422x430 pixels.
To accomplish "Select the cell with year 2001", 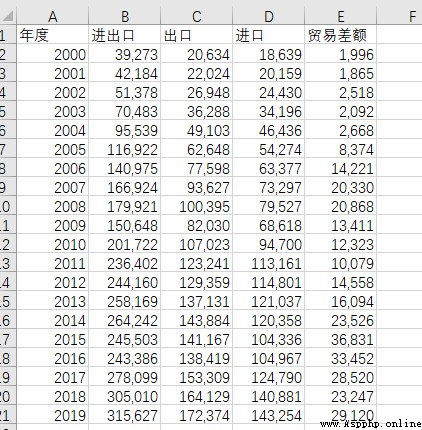I will click(53, 73).
